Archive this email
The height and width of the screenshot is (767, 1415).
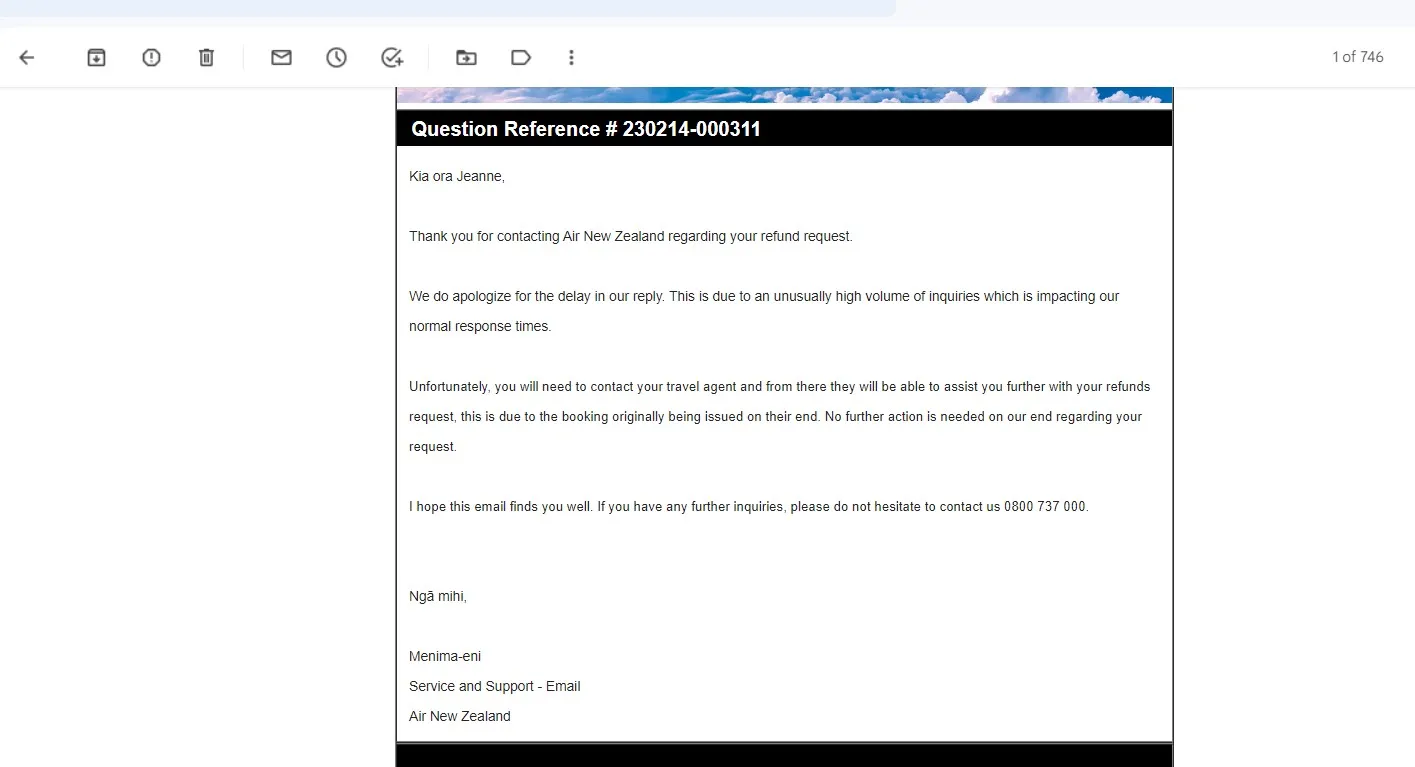[x=96, y=58]
